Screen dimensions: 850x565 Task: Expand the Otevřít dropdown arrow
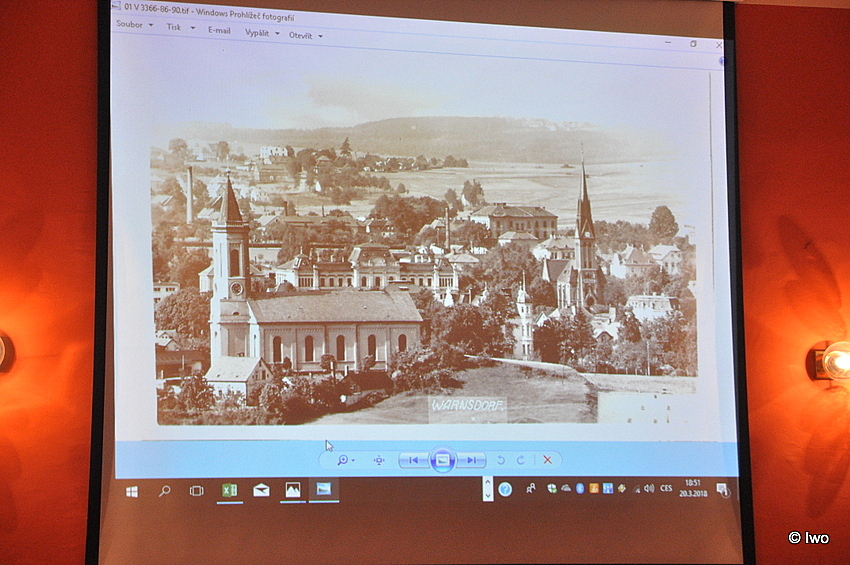pyautogui.click(x=320, y=36)
